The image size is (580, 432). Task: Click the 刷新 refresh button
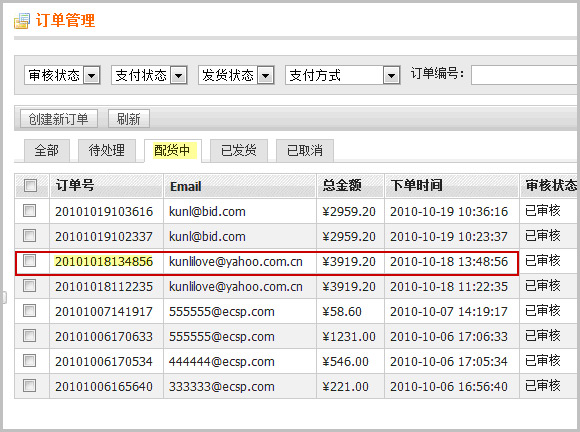point(129,119)
